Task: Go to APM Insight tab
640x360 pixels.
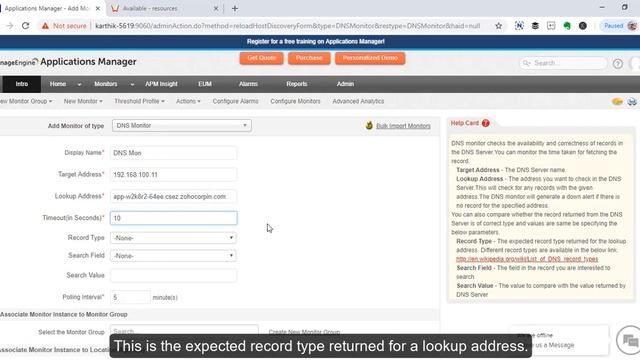Action: (161, 84)
